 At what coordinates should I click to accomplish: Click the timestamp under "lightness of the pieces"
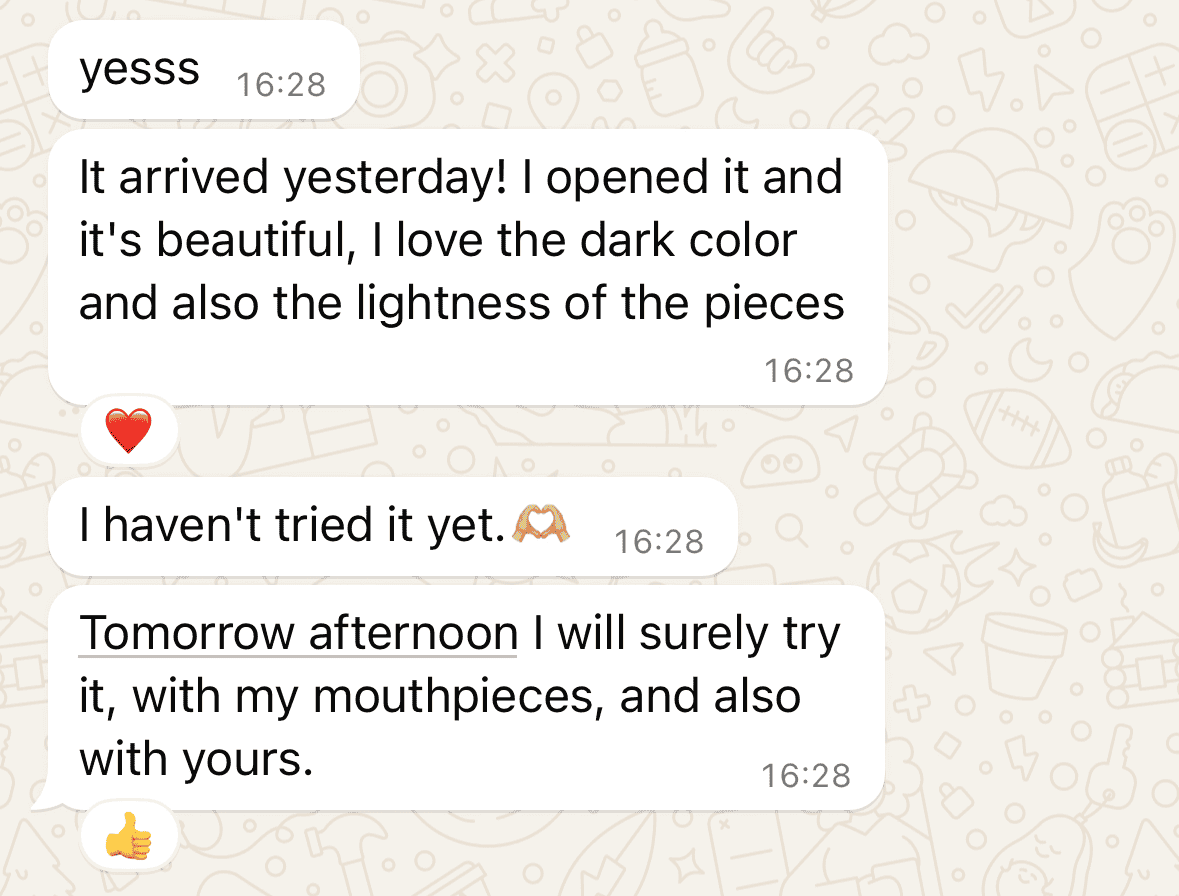coord(808,371)
